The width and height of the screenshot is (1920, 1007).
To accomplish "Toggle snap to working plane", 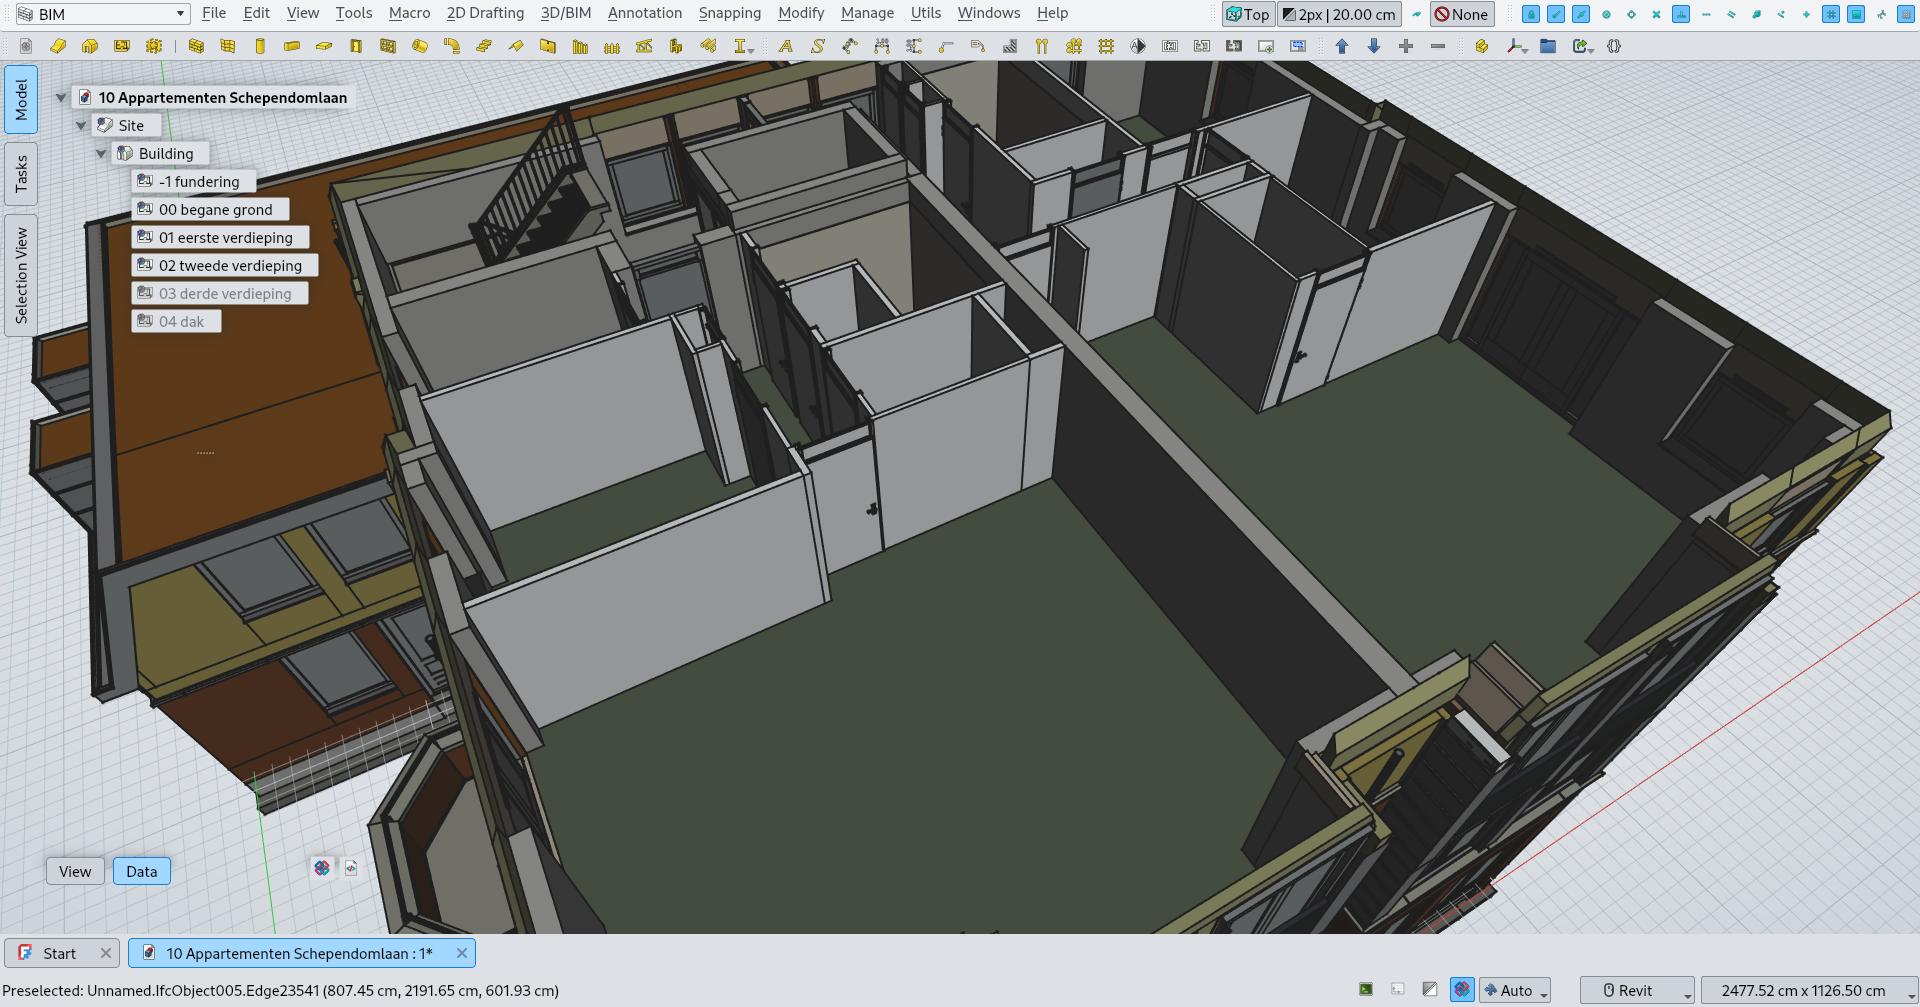I will pyautogui.click(x=1856, y=14).
